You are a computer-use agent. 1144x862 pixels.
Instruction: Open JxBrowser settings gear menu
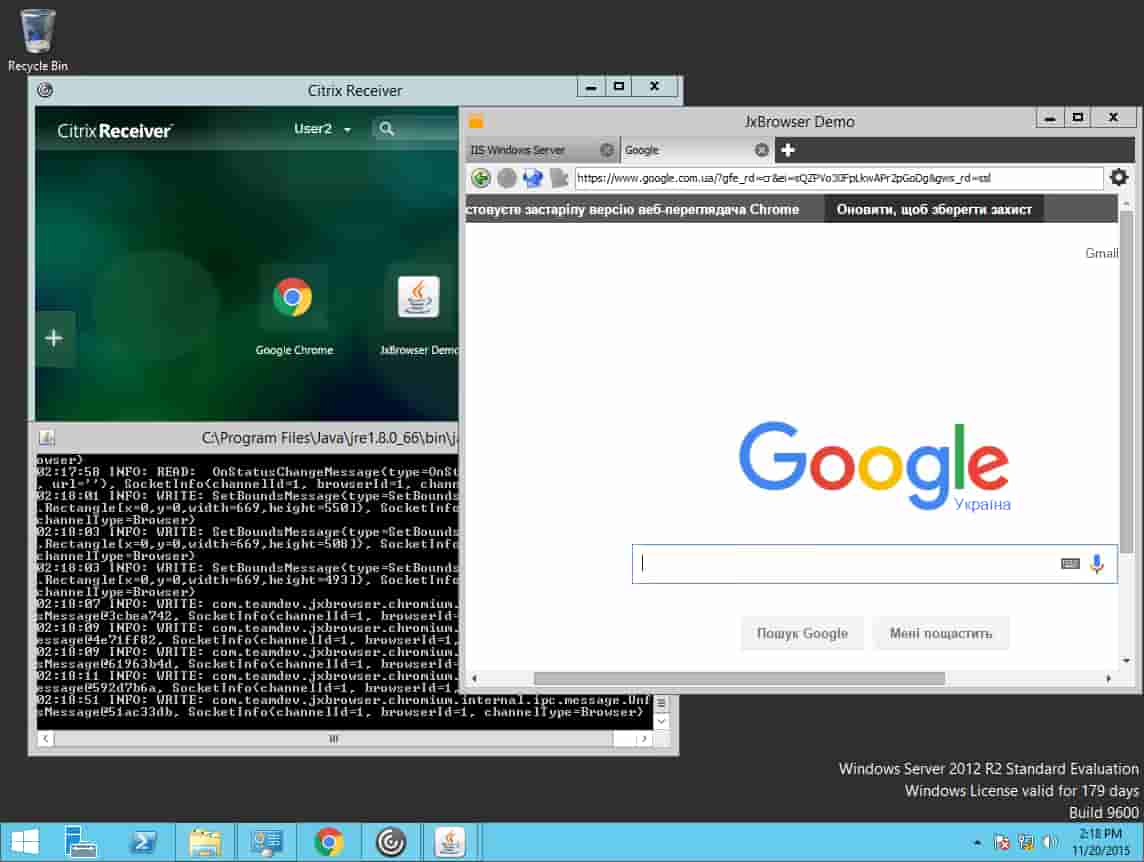[1118, 177]
